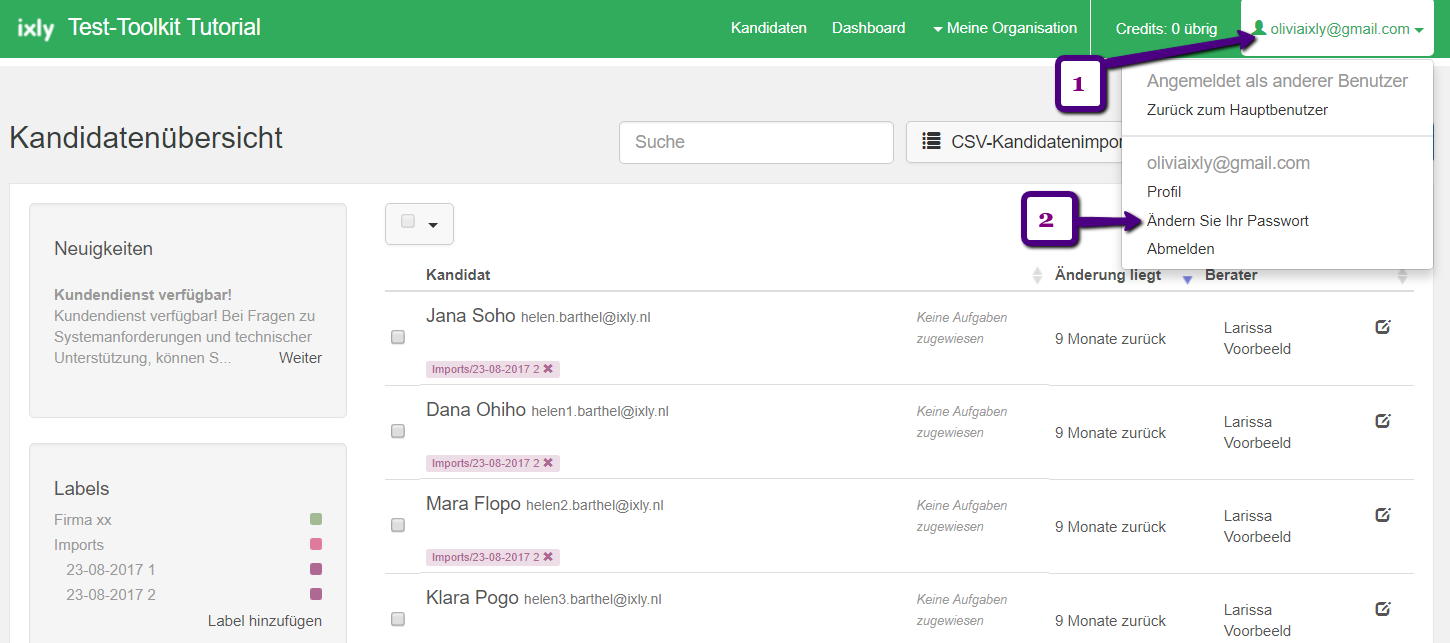
Task: Open candidate Mara Flopo
Action: tap(473, 504)
